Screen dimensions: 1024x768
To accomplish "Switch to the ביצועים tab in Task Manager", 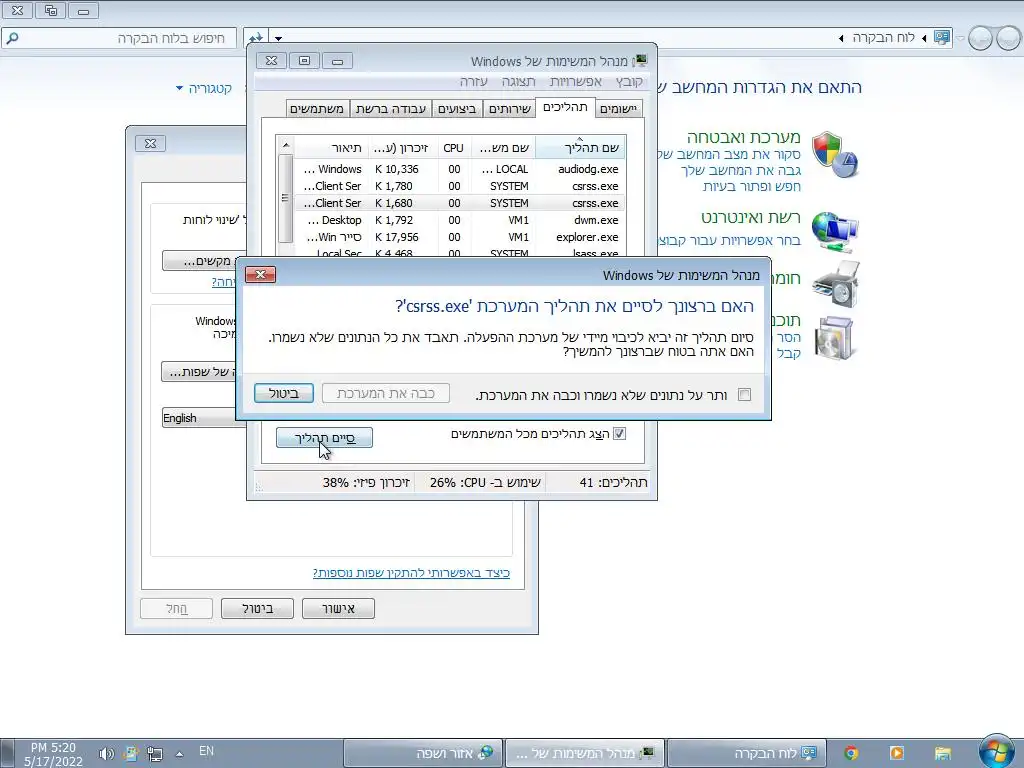I will [457, 108].
